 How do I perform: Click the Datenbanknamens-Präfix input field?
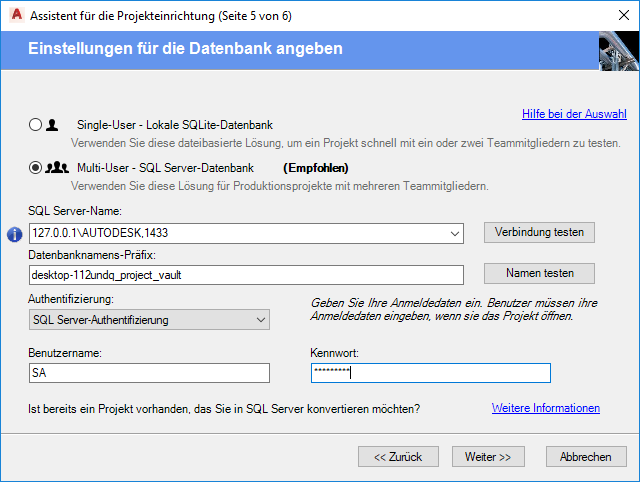246,275
